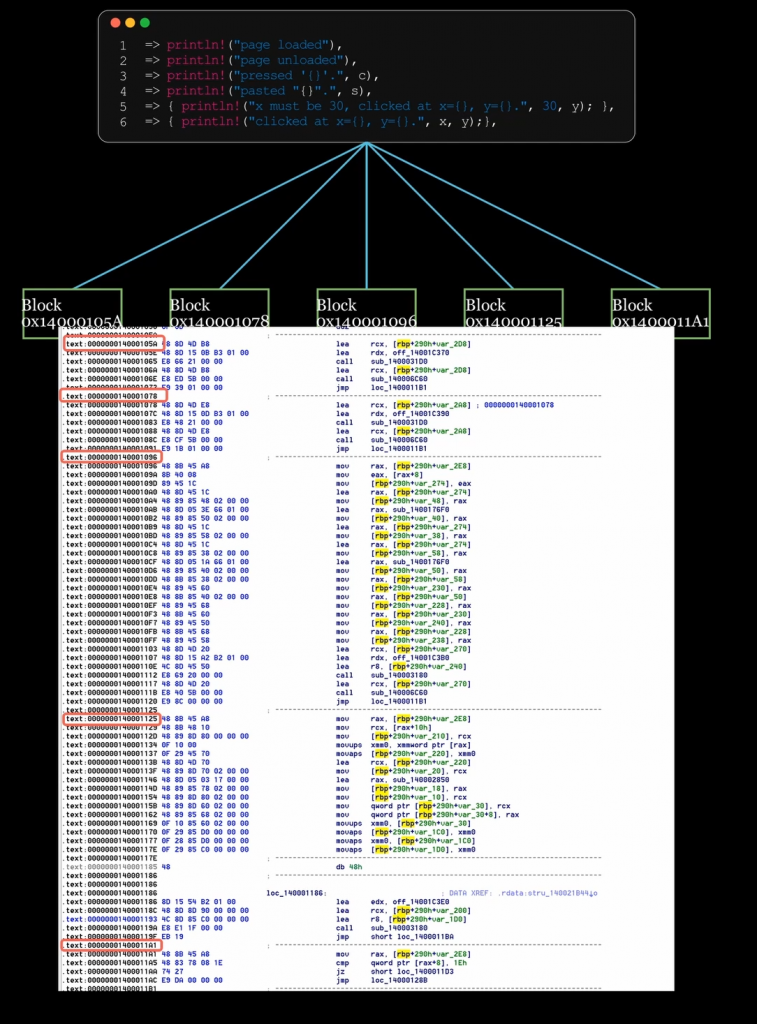Click the red close dot on code window

pos(115,23)
